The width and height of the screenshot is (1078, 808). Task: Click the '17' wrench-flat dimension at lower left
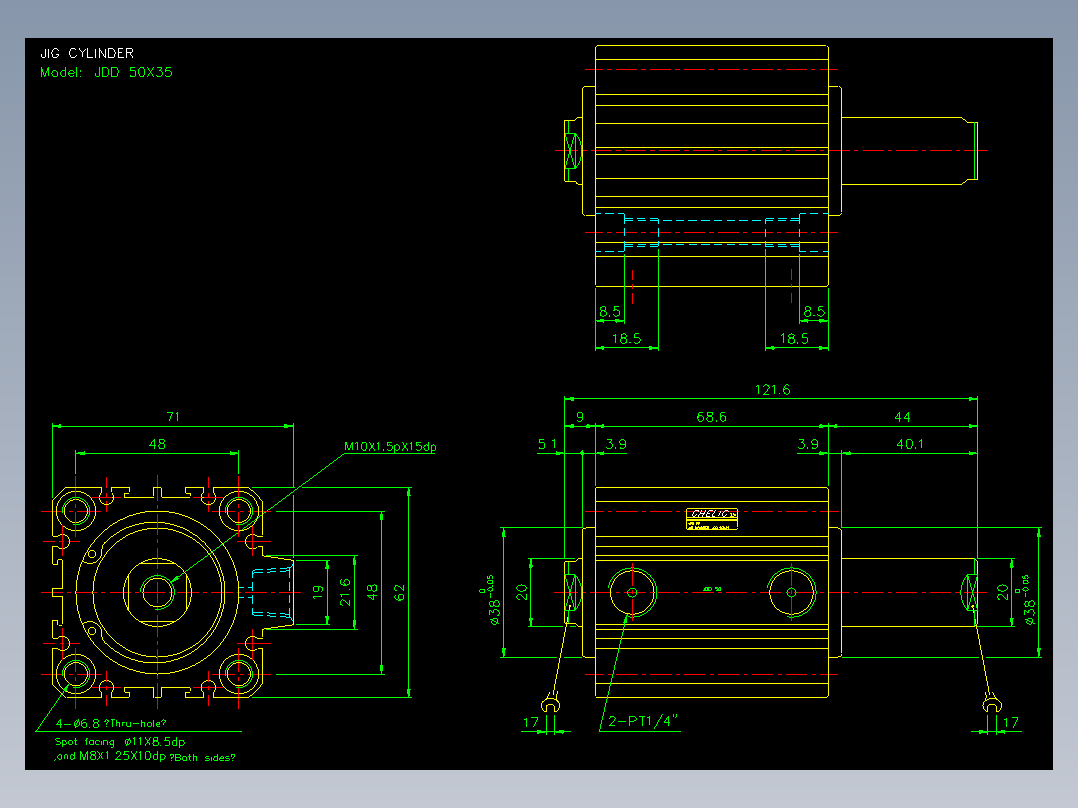pyautogui.click(x=531, y=723)
